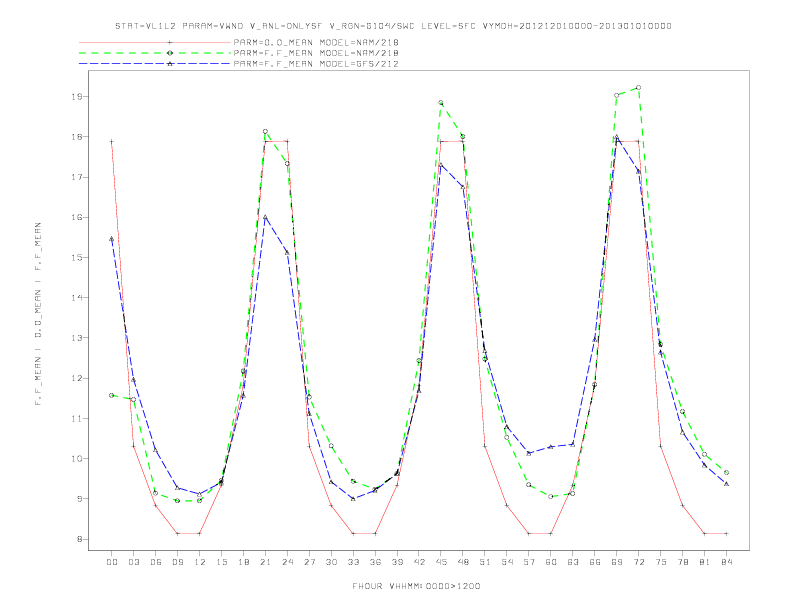Click the blue triangle data point at hour 00
The image size is (792, 612).
112,239
